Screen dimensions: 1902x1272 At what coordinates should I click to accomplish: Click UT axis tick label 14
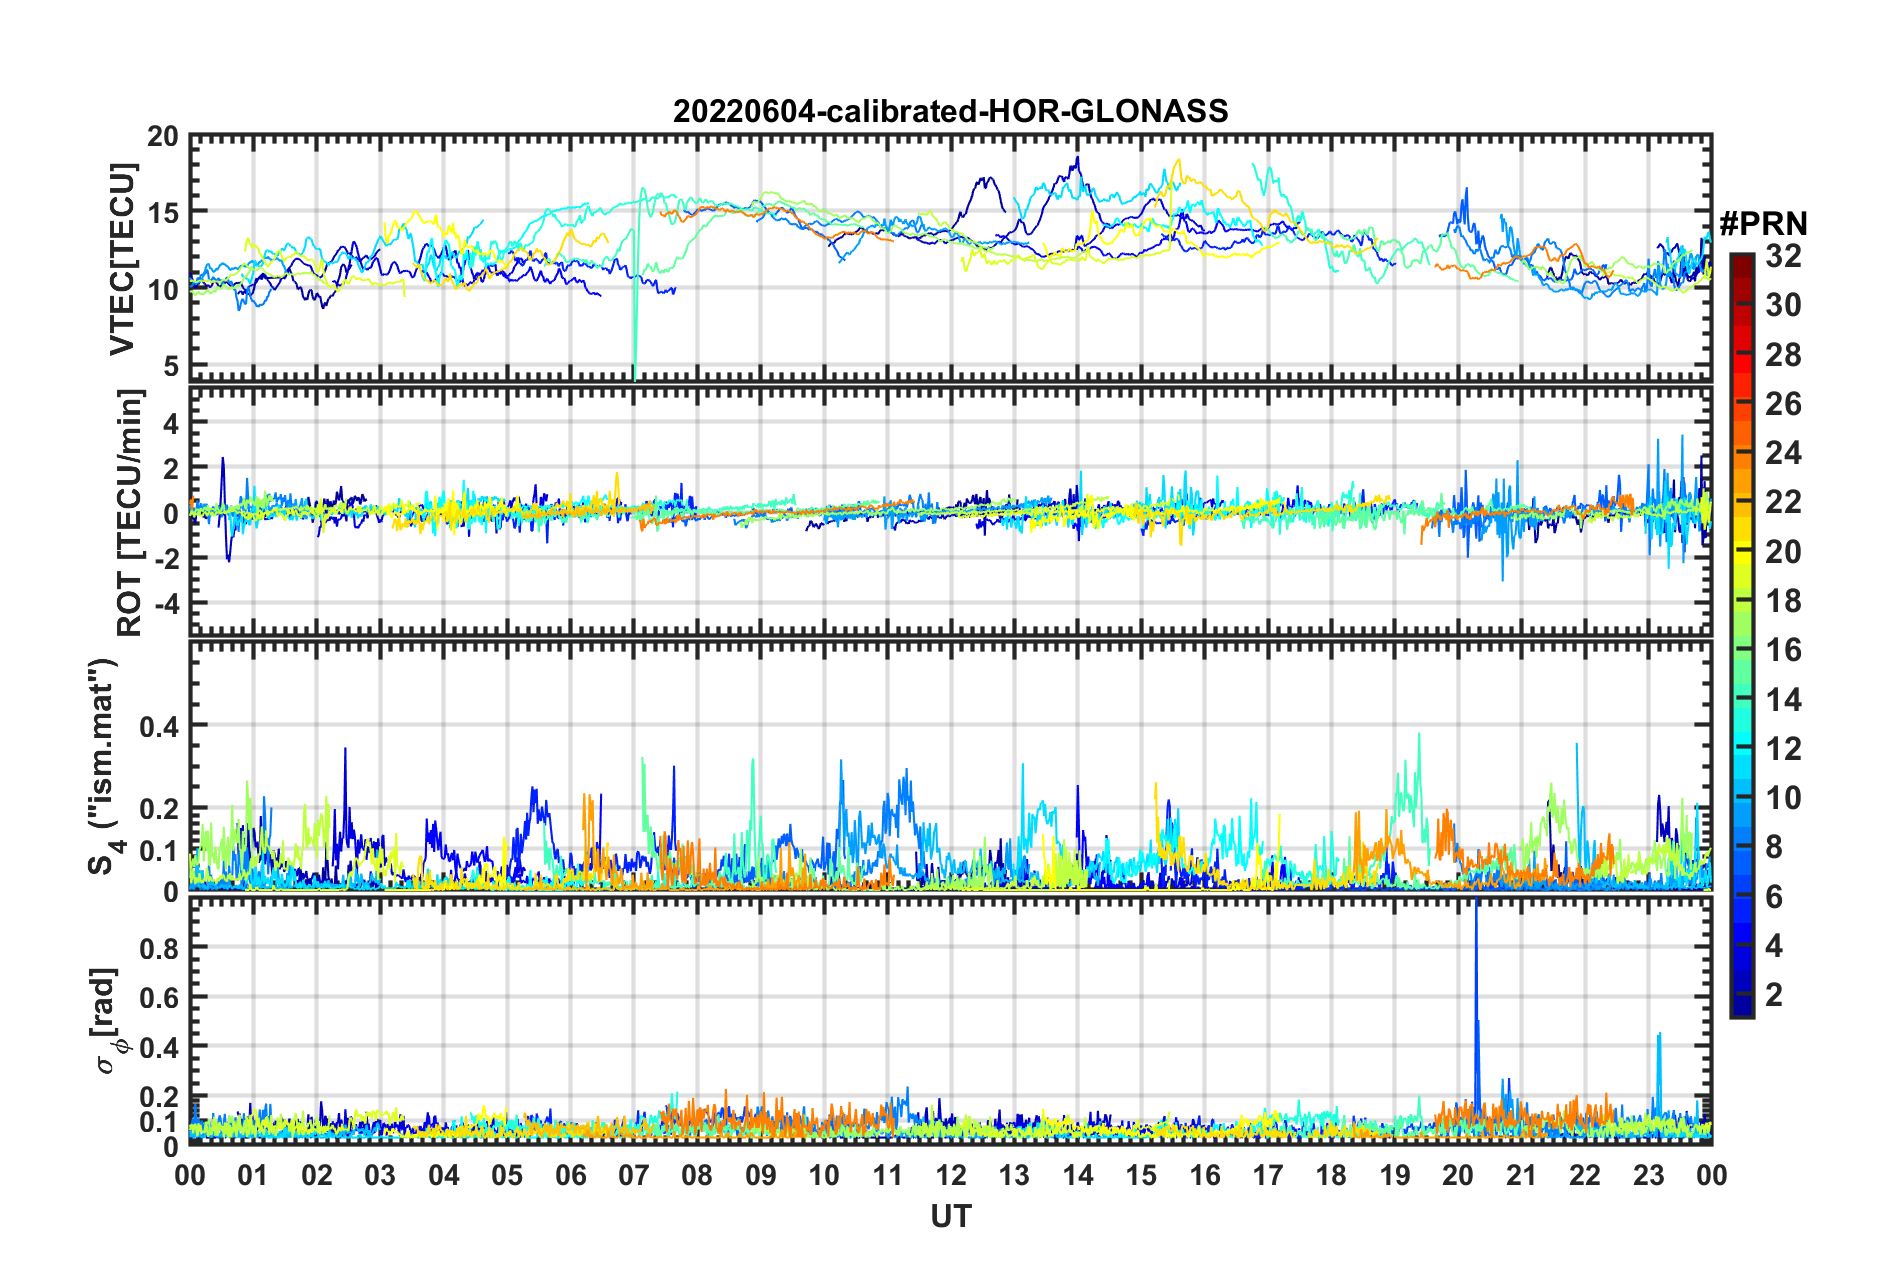coord(1078,1175)
